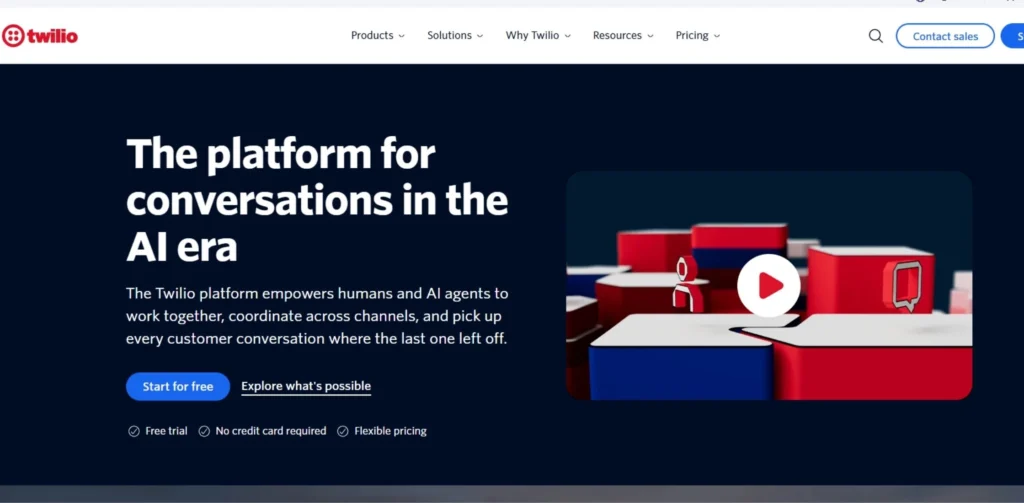
Task: Click the Flexible pricing checkmark icon
Action: tap(343, 431)
